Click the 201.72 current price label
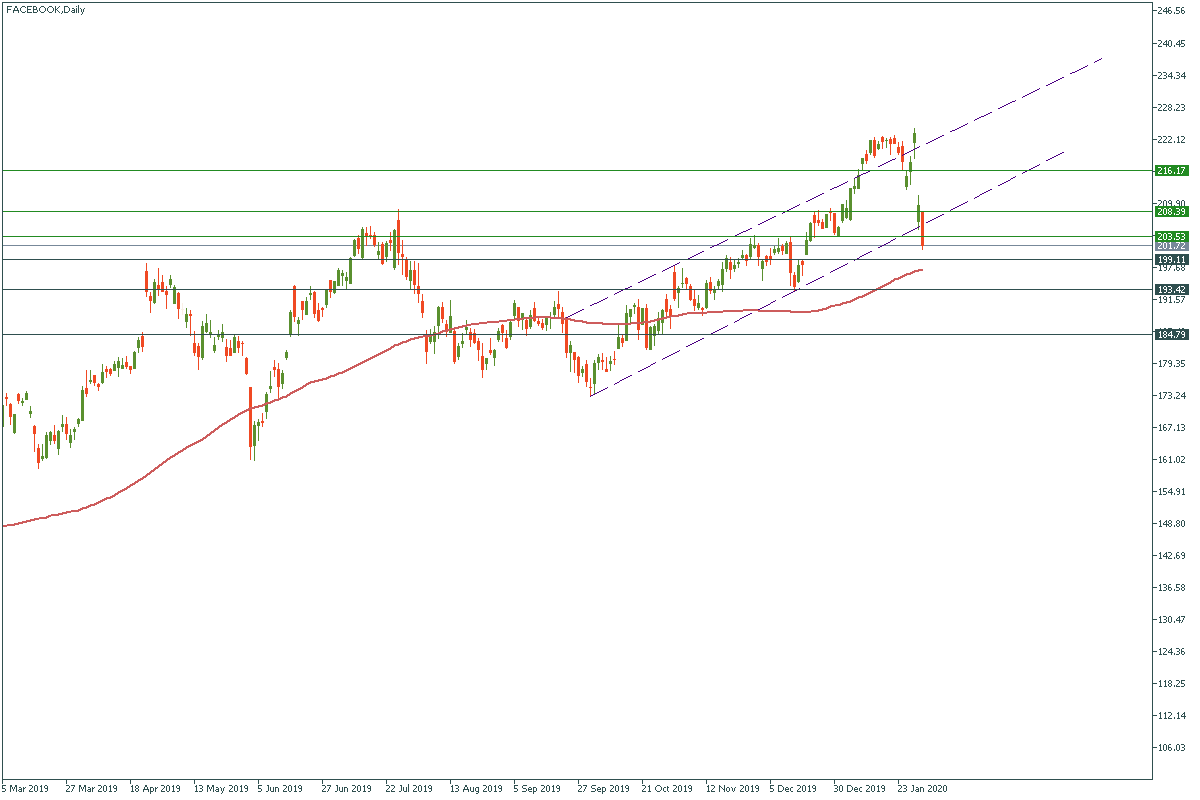The image size is (1200, 800). pyautogui.click(x=1169, y=246)
